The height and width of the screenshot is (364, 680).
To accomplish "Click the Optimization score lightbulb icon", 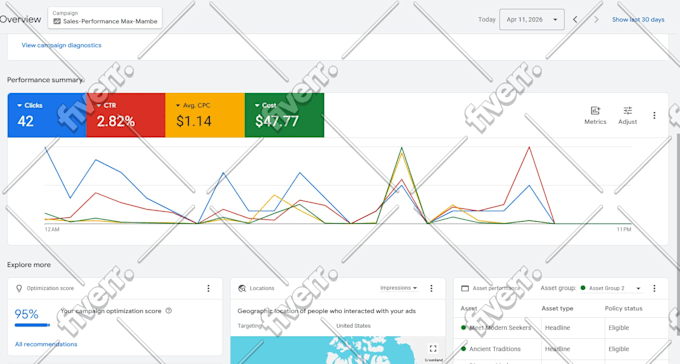I will coord(19,289).
